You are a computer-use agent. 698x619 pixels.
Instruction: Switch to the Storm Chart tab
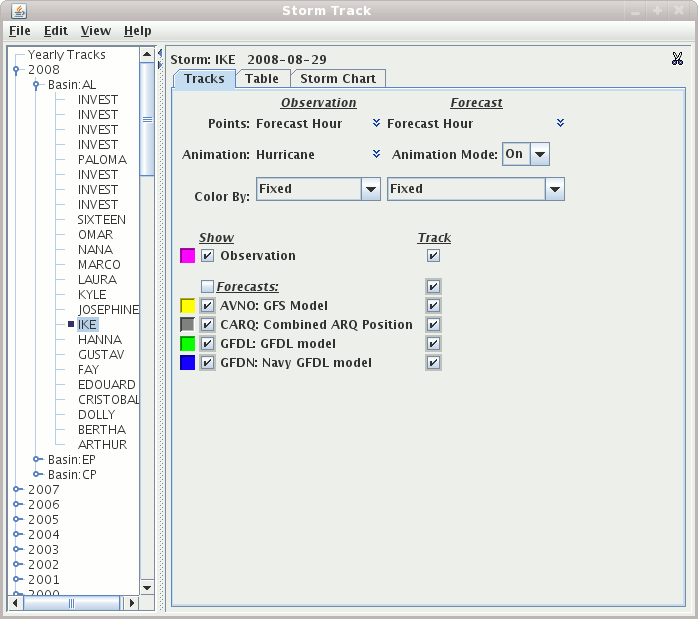[338, 79]
